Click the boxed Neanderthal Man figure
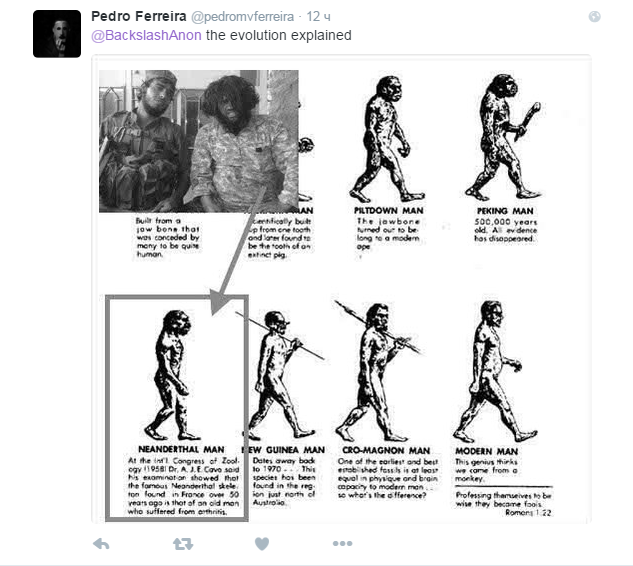 coord(176,408)
